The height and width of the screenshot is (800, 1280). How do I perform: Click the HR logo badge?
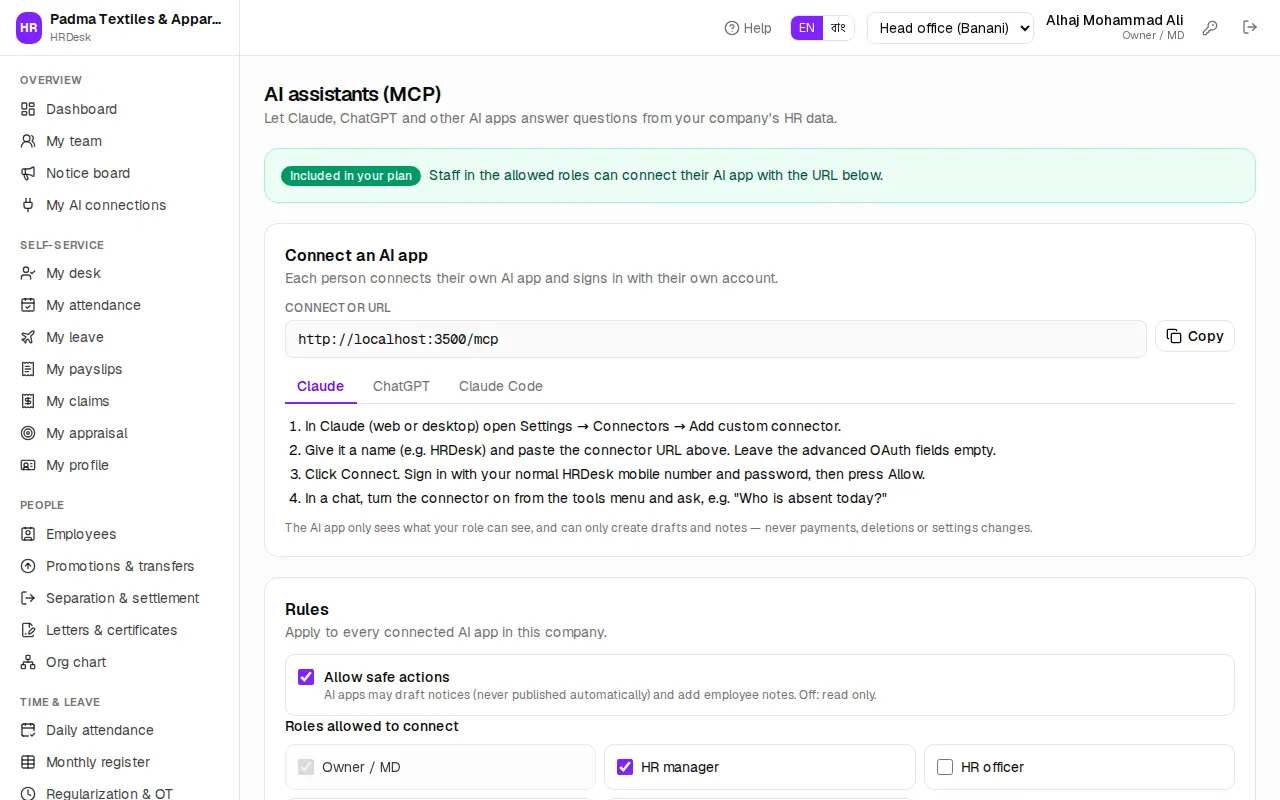(x=29, y=28)
